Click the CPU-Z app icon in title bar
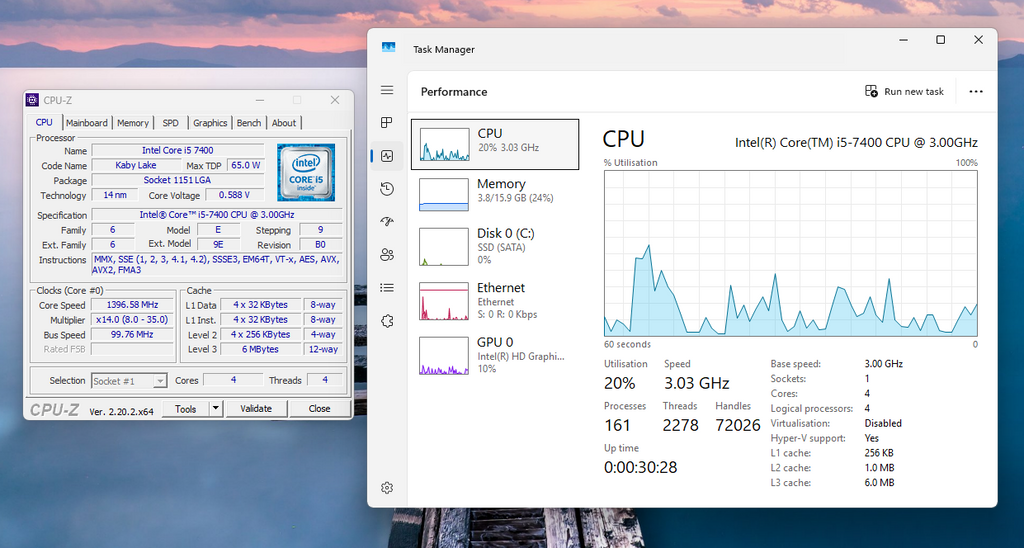 point(32,100)
